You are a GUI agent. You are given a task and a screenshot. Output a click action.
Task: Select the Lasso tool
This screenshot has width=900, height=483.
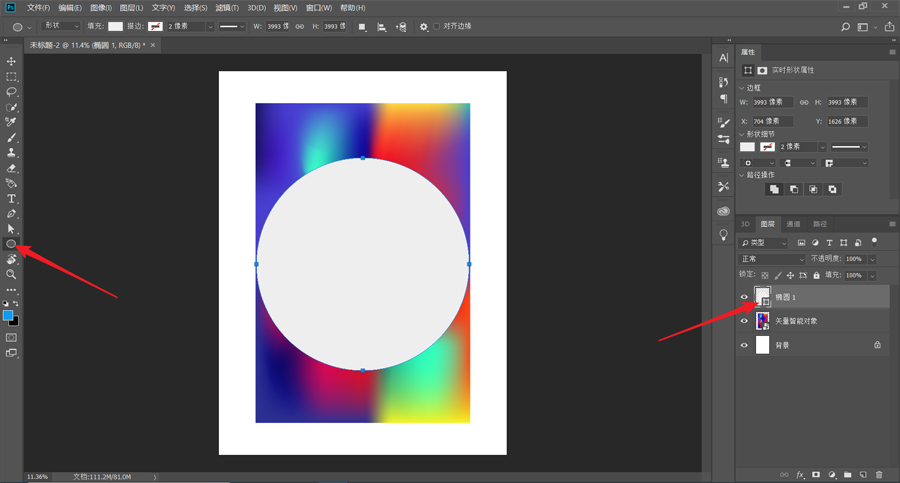(12, 92)
